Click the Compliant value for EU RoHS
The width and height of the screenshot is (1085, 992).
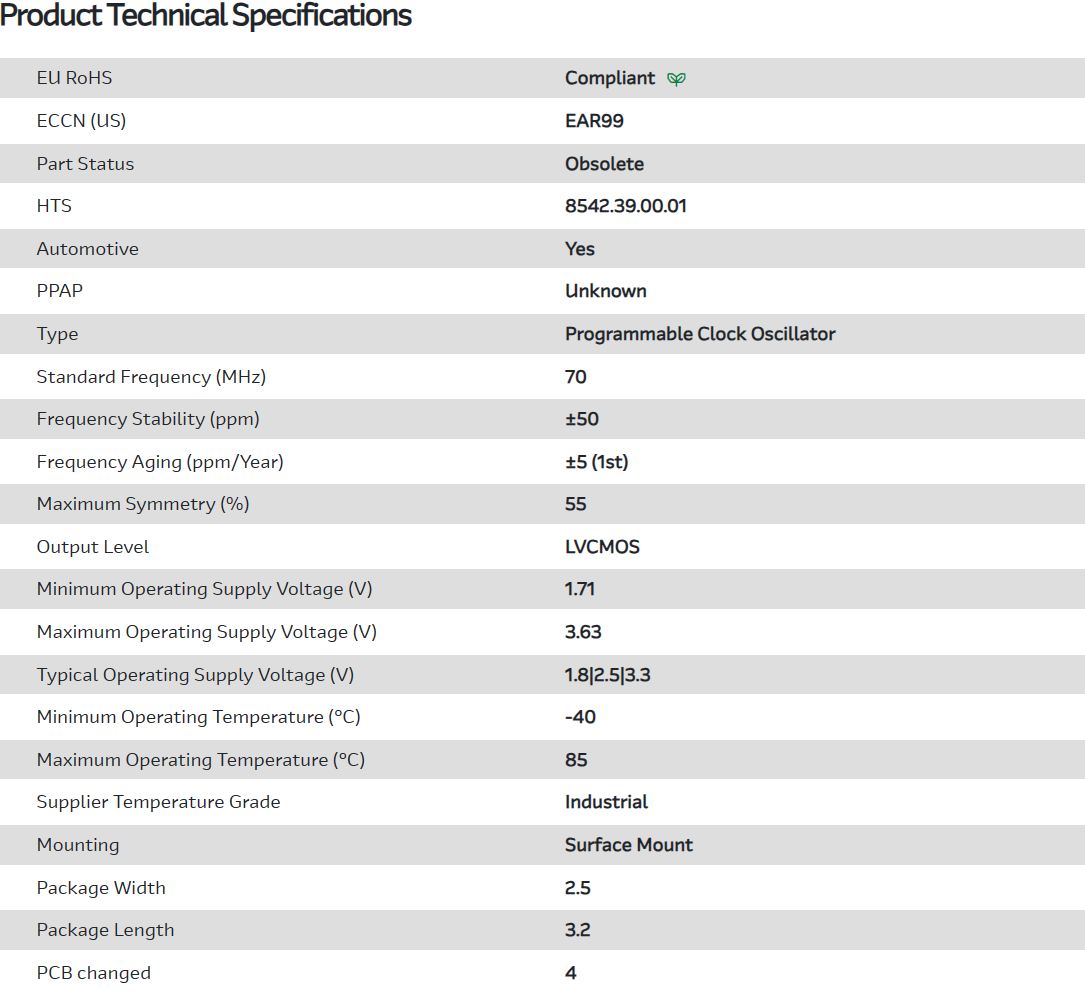[x=610, y=78]
